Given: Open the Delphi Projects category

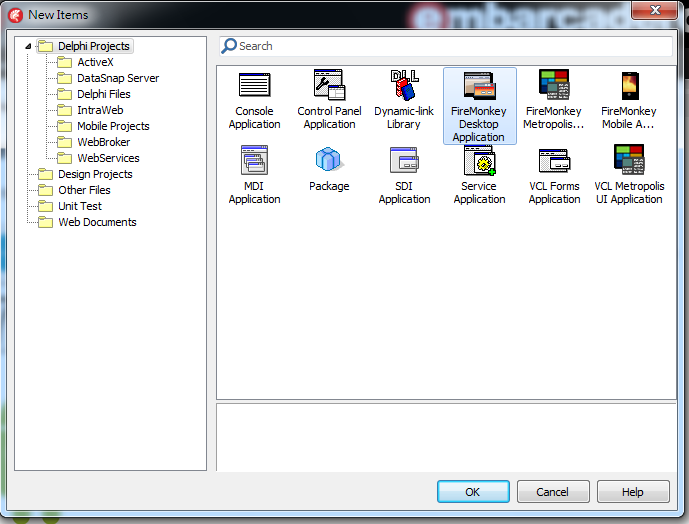Looking at the screenshot, I should (x=94, y=46).
